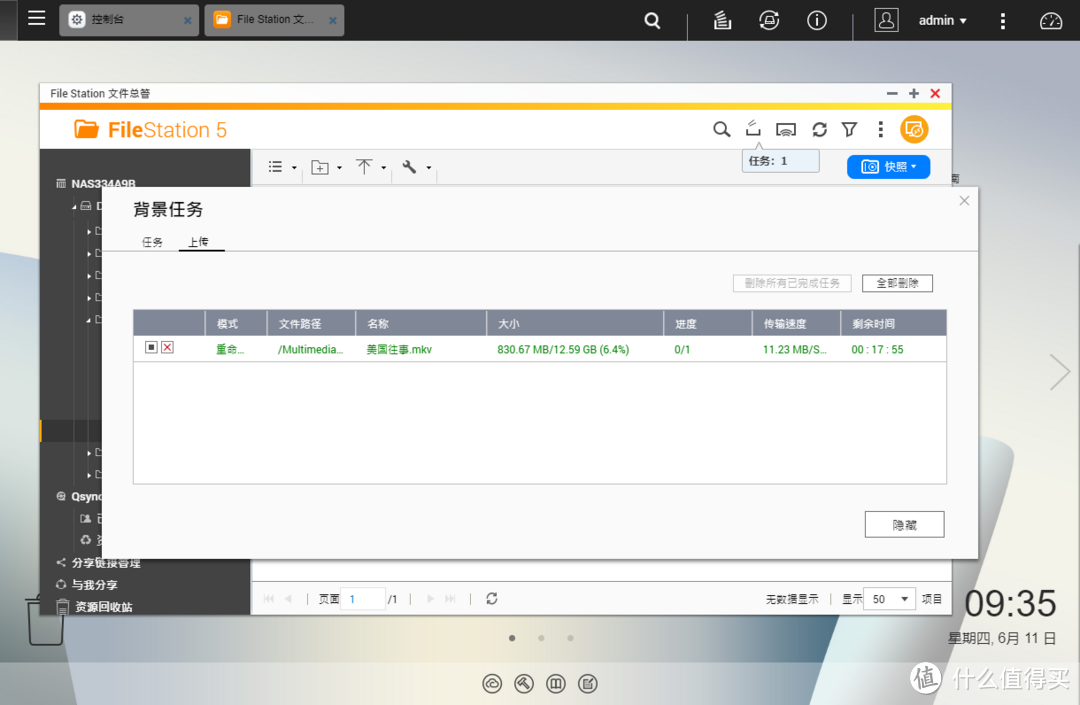Open 与我分享 in the sidebar
The height and width of the screenshot is (705, 1080).
[x=94, y=585]
